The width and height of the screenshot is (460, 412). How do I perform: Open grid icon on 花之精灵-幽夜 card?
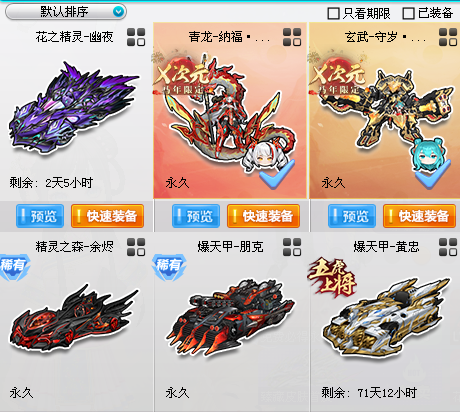coord(136,37)
